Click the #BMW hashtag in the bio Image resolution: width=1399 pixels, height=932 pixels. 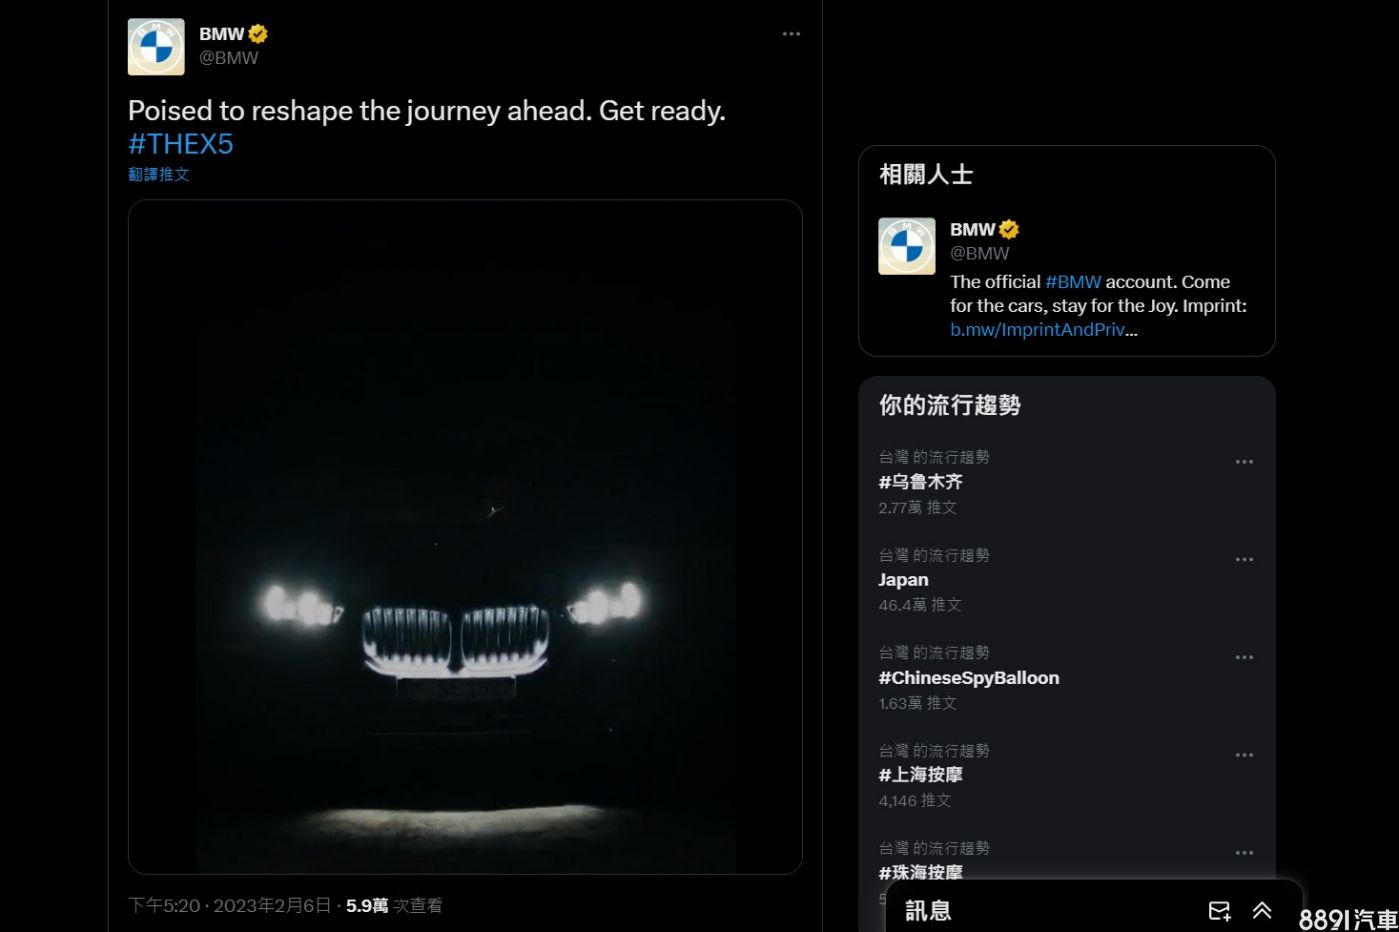pos(1073,282)
